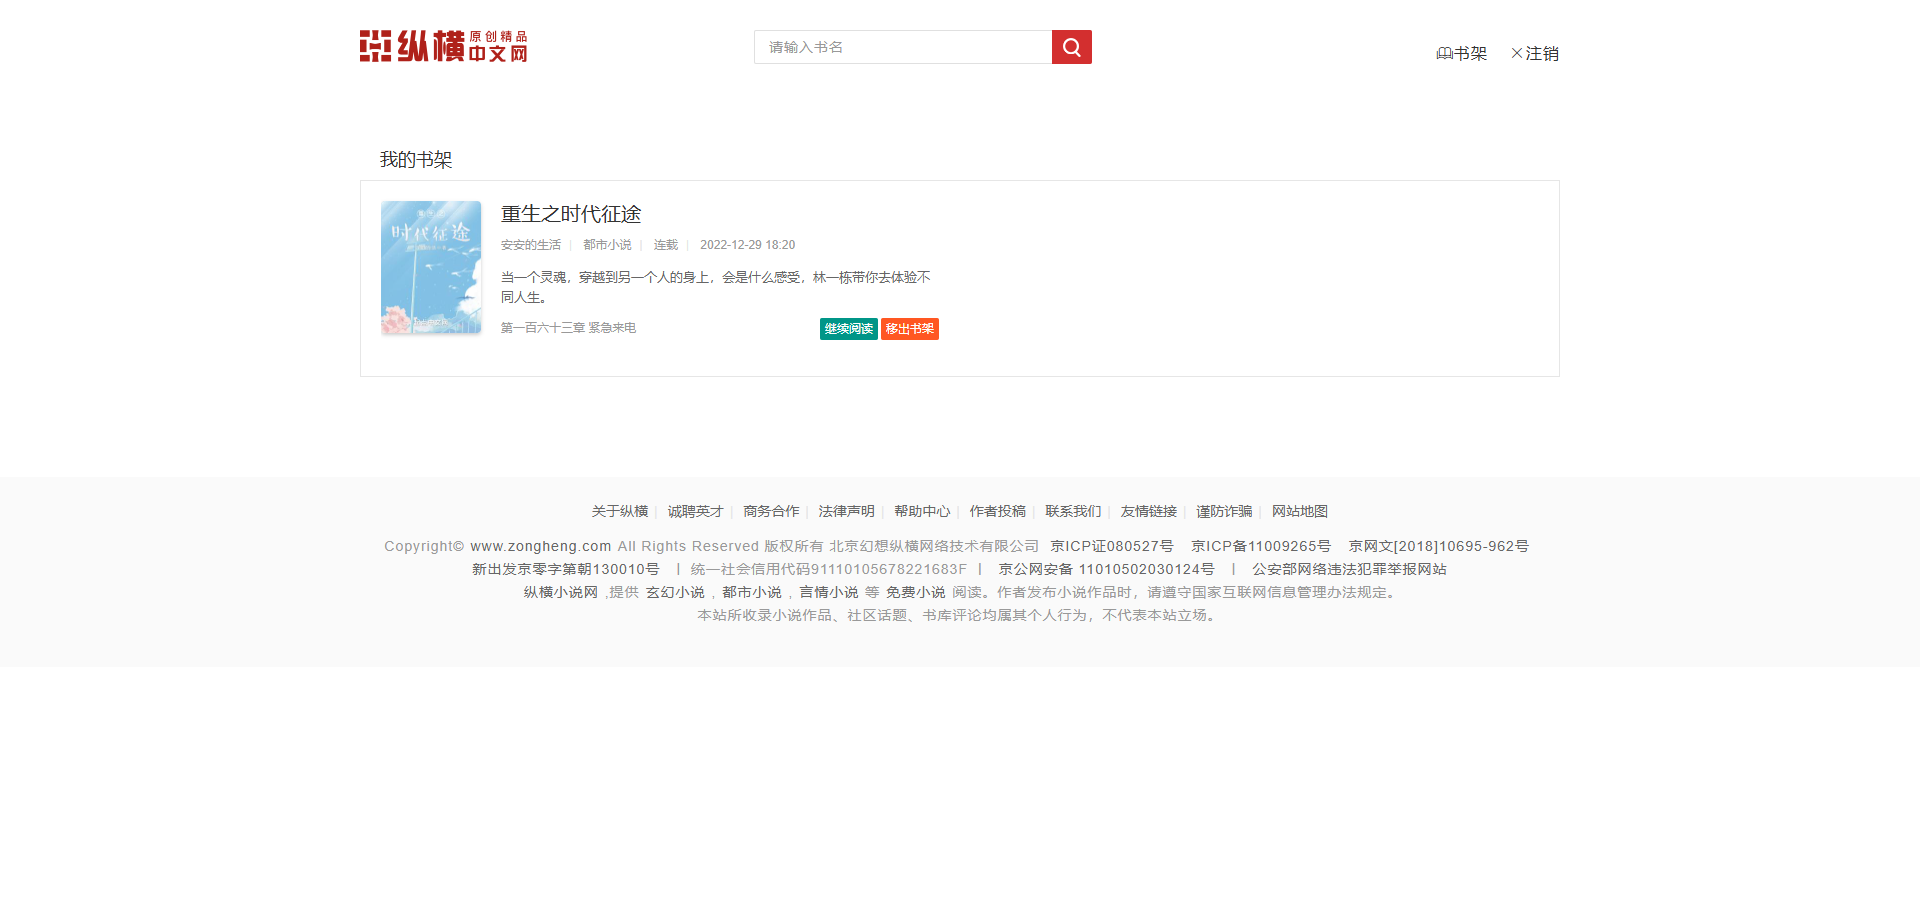Open the bookshelf link with book icon
1920x919 pixels.
[1462, 53]
